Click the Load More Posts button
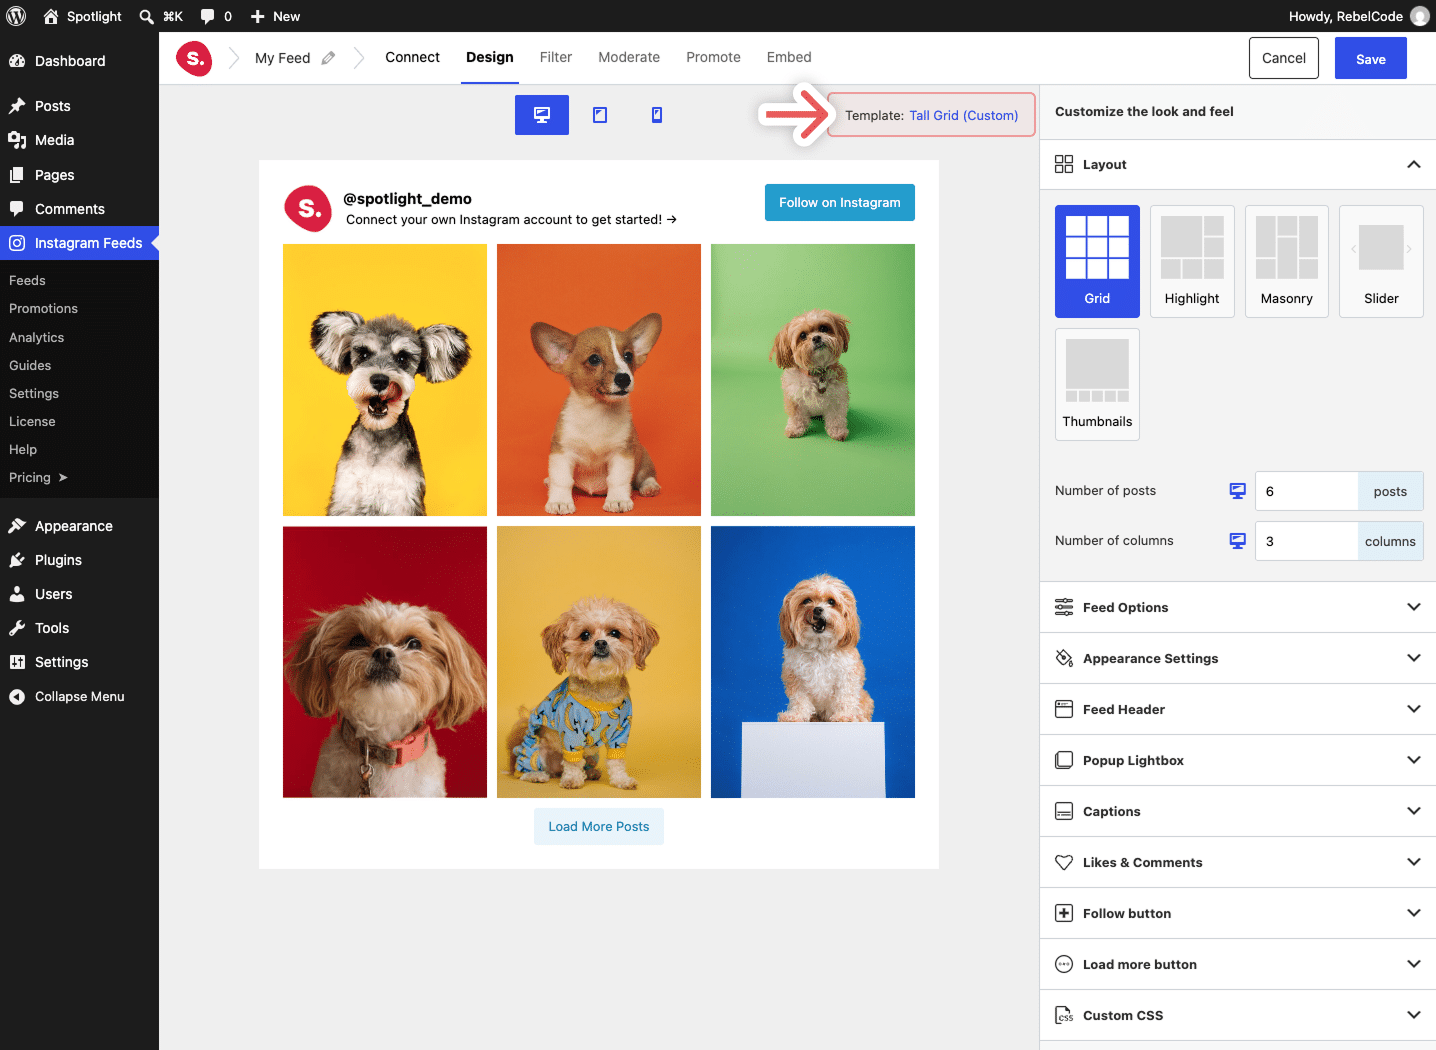Image resolution: width=1436 pixels, height=1050 pixels. coord(599,826)
